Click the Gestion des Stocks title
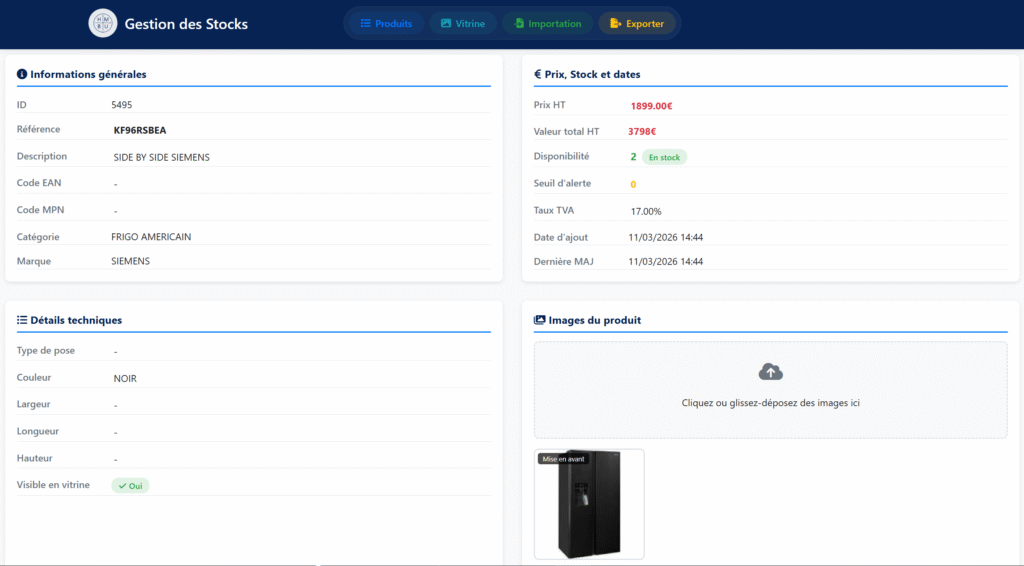This screenshot has width=1024, height=566. tap(186, 23)
